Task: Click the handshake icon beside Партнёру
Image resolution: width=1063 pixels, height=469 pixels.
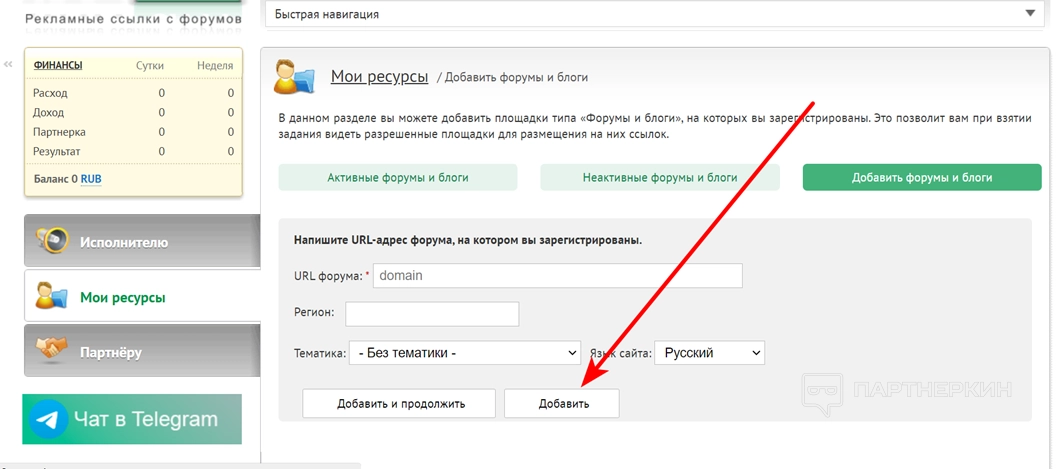Action: [52, 350]
